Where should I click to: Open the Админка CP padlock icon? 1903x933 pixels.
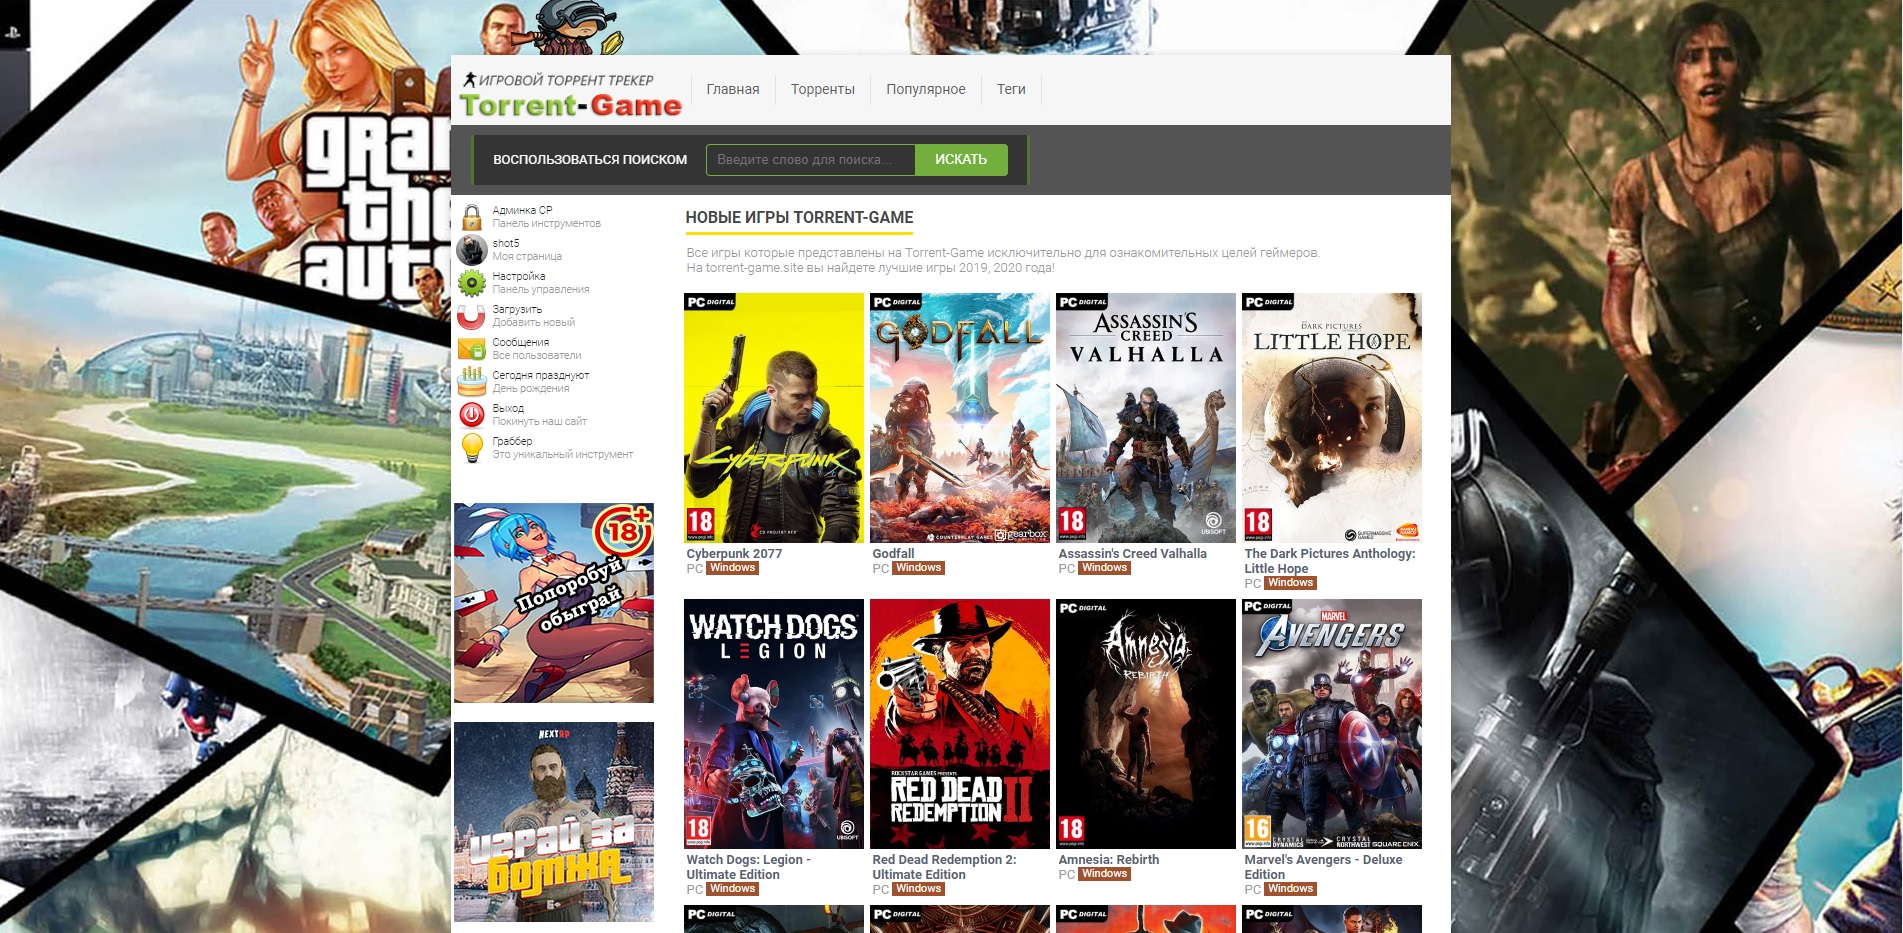point(472,217)
